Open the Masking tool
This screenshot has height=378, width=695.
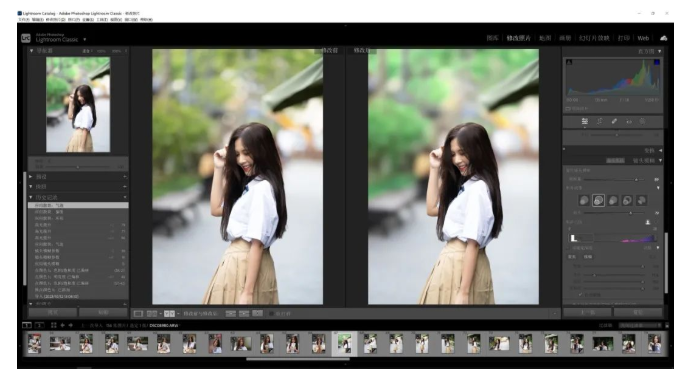coord(642,121)
